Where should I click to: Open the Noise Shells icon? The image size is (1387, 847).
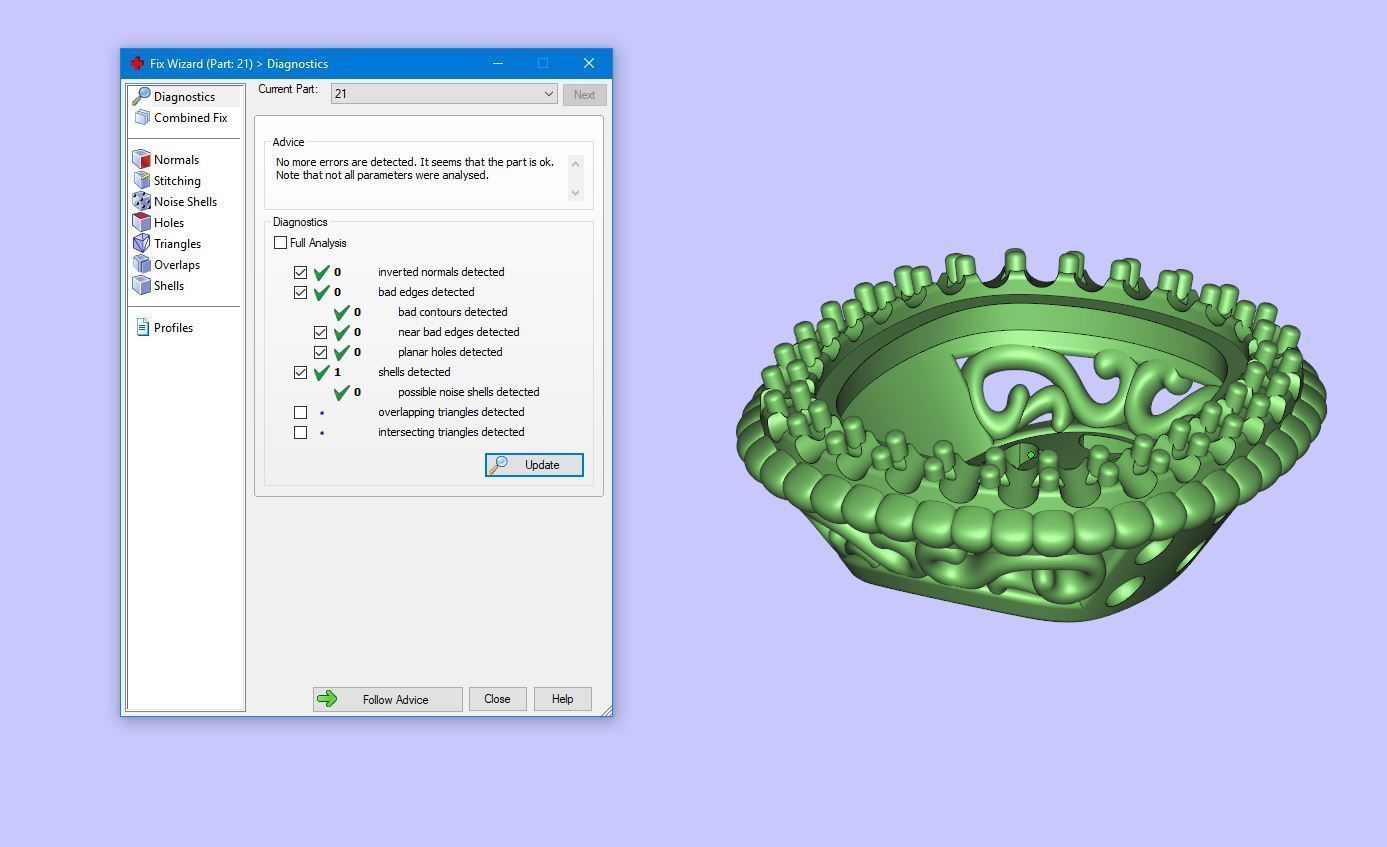pyautogui.click(x=142, y=202)
